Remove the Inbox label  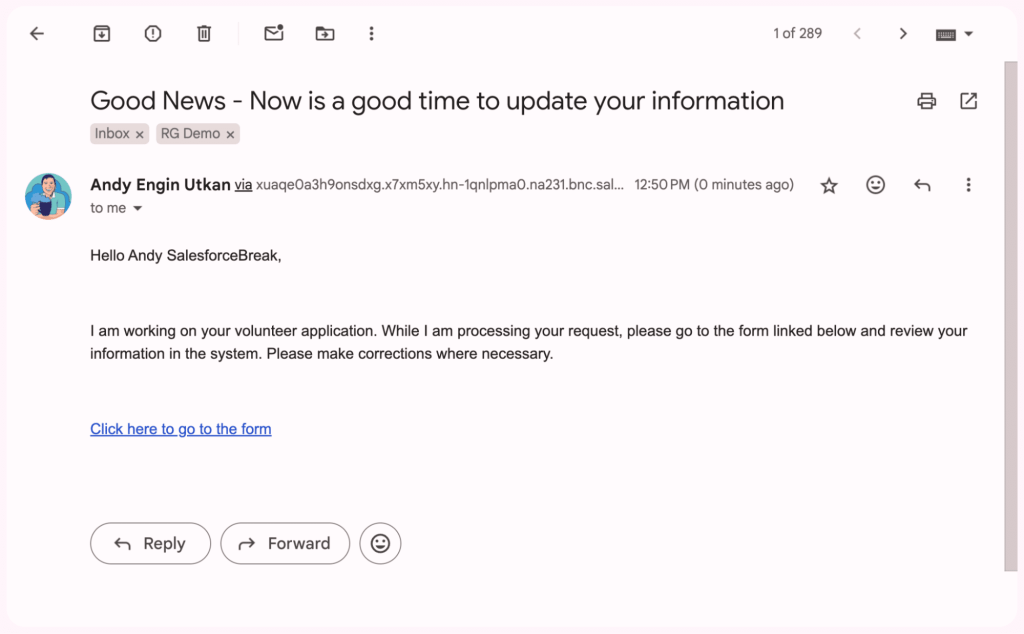[138, 133]
